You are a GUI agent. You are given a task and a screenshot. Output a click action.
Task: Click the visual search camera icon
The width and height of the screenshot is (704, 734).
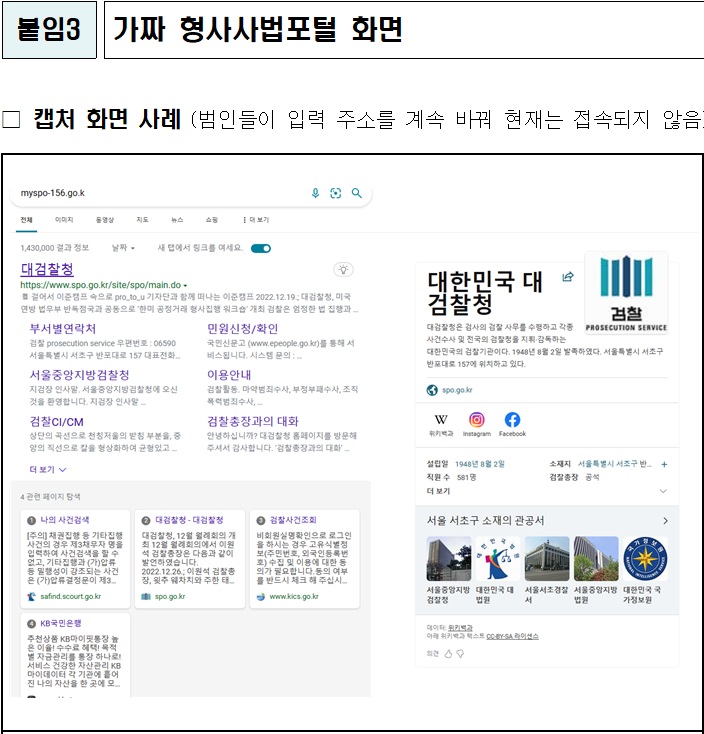point(336,193)
